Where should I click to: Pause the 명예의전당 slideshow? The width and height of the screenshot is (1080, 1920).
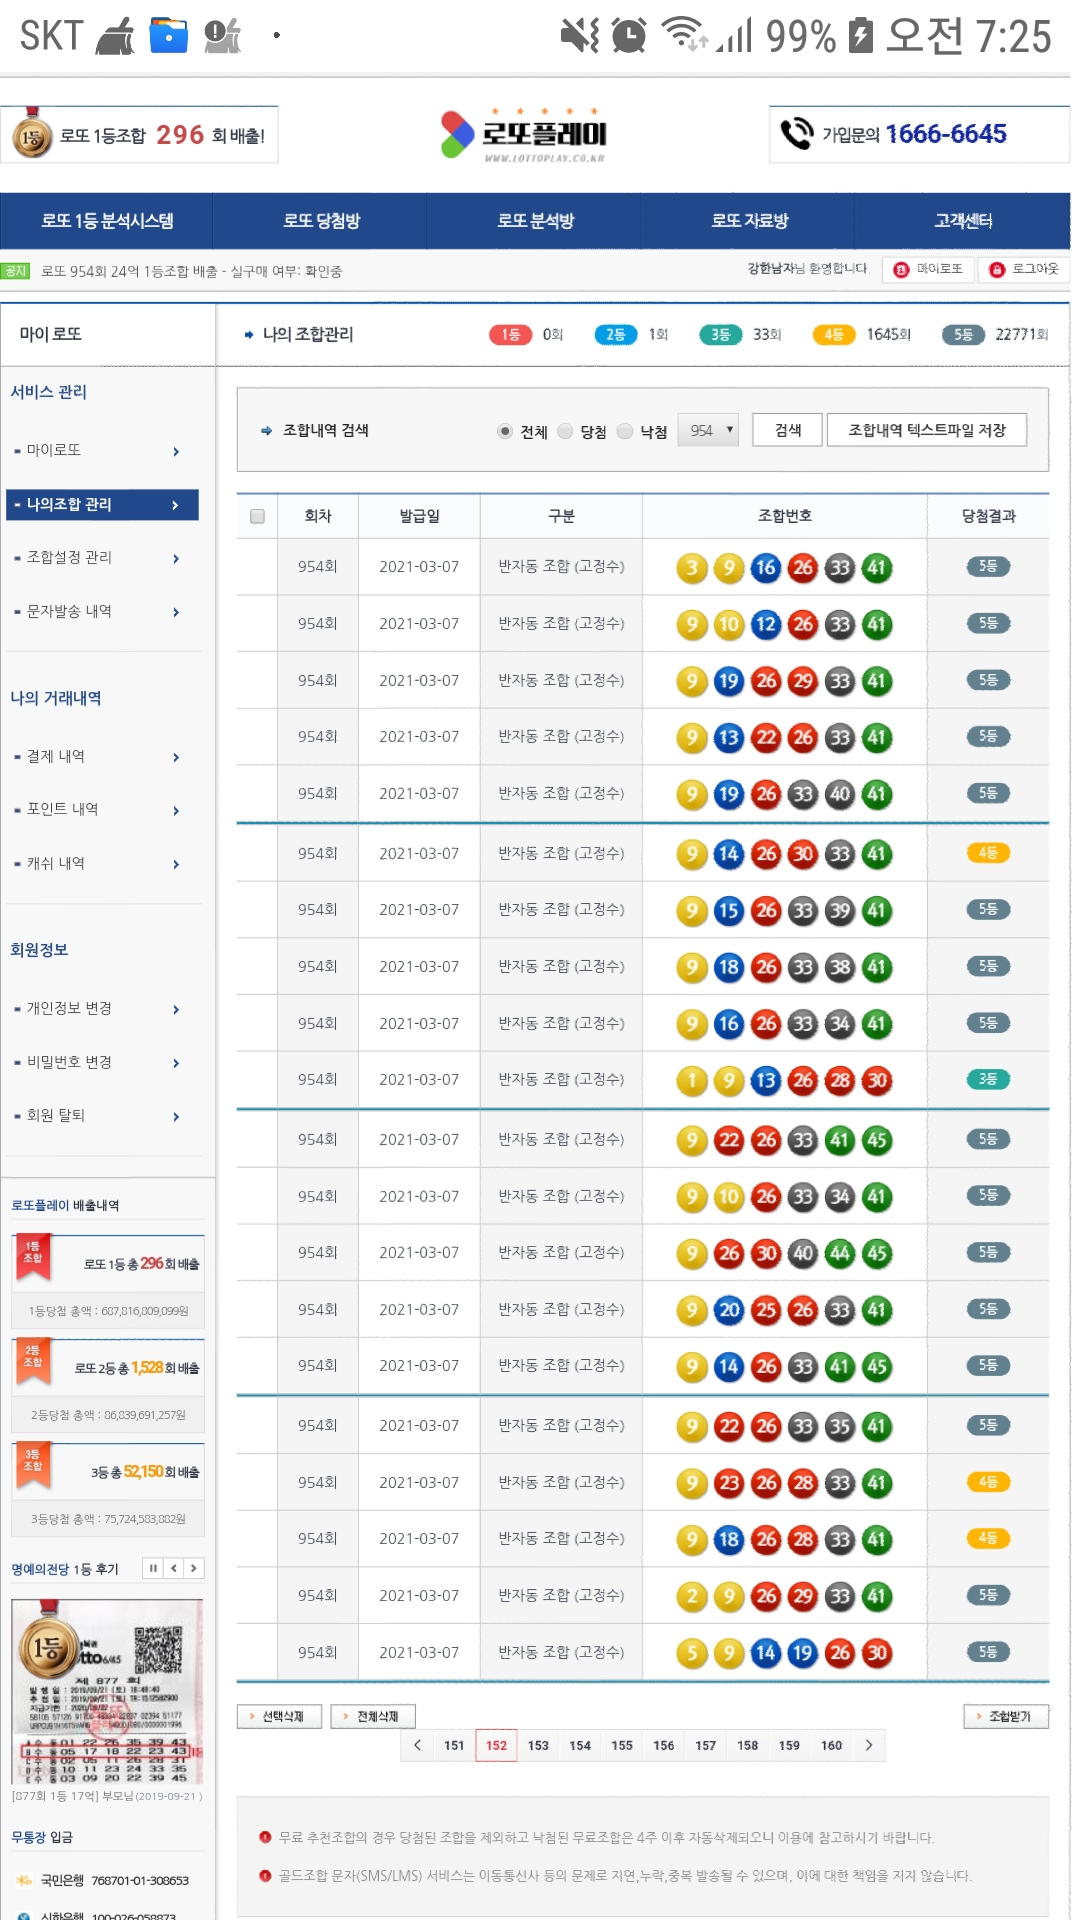click(x=153, y=1568)
